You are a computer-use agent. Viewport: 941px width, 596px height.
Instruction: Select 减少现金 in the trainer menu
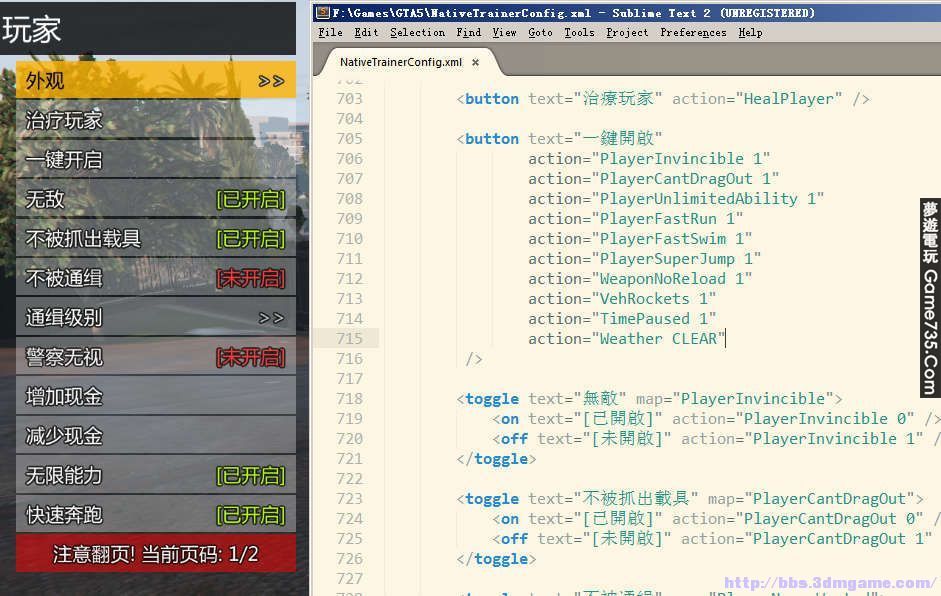(155, 436)
